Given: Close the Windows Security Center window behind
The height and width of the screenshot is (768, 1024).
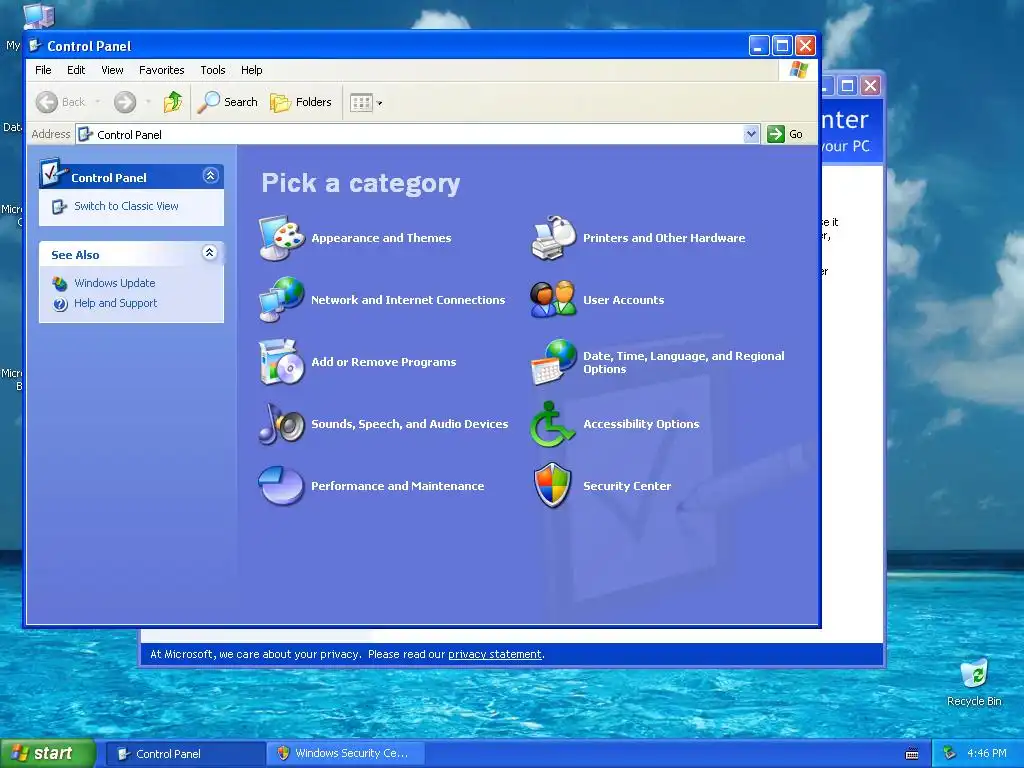Looking at the screenshot, I should click(x=871, y=86).
